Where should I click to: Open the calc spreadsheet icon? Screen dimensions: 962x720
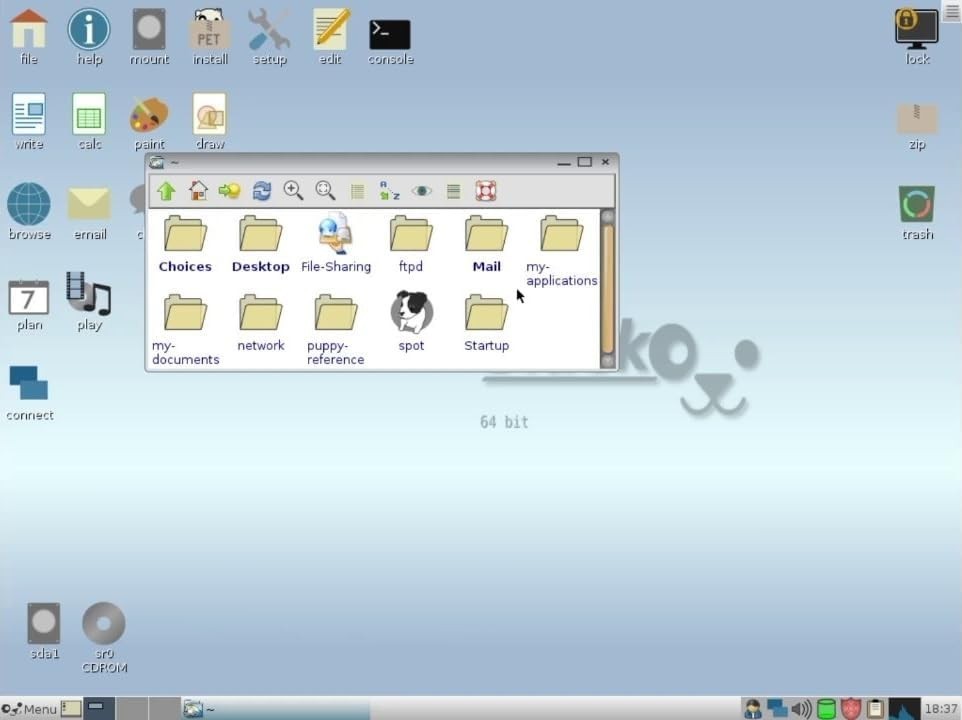click(89, 121)
